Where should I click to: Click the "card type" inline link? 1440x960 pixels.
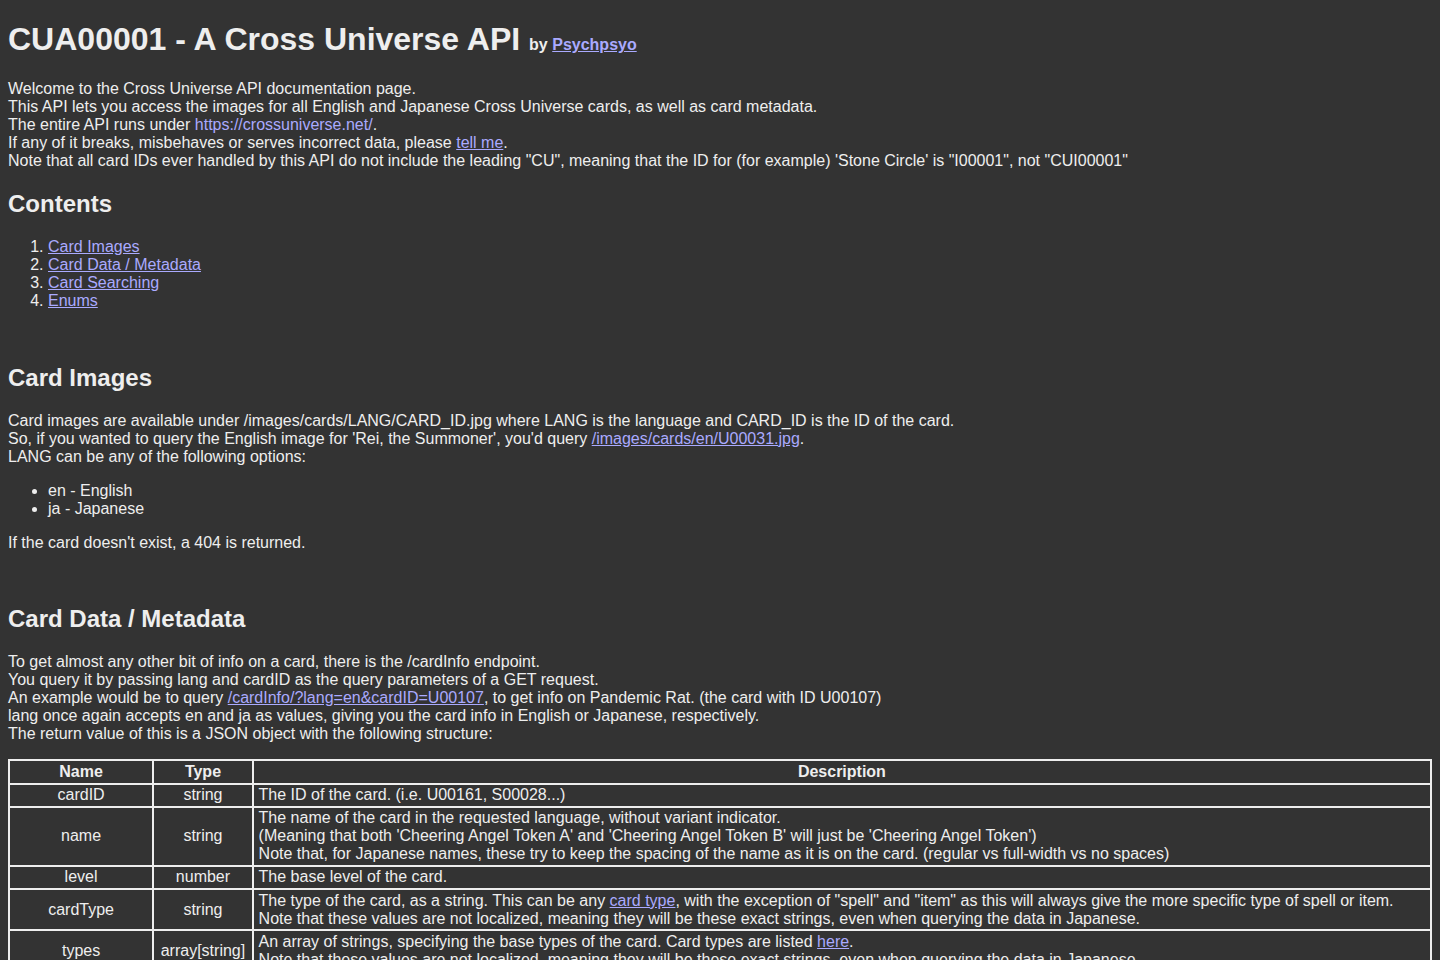(x=641, y=900)
